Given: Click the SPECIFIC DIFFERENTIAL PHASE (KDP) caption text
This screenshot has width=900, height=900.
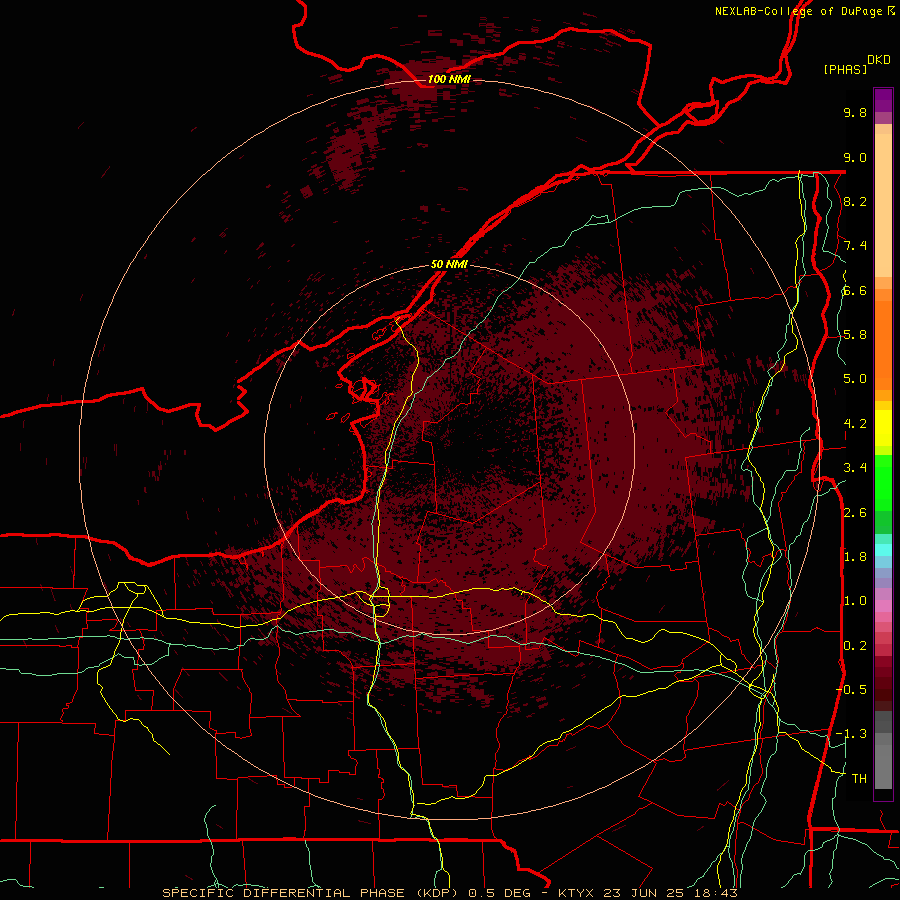Looking at the screenshot, I should 310,893.
